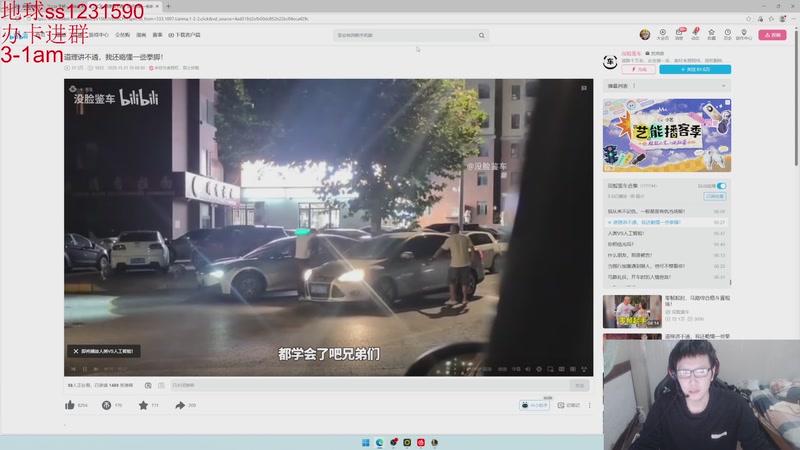
Task: Open the 收藏 favorites icon
Action: pos(711,34)
